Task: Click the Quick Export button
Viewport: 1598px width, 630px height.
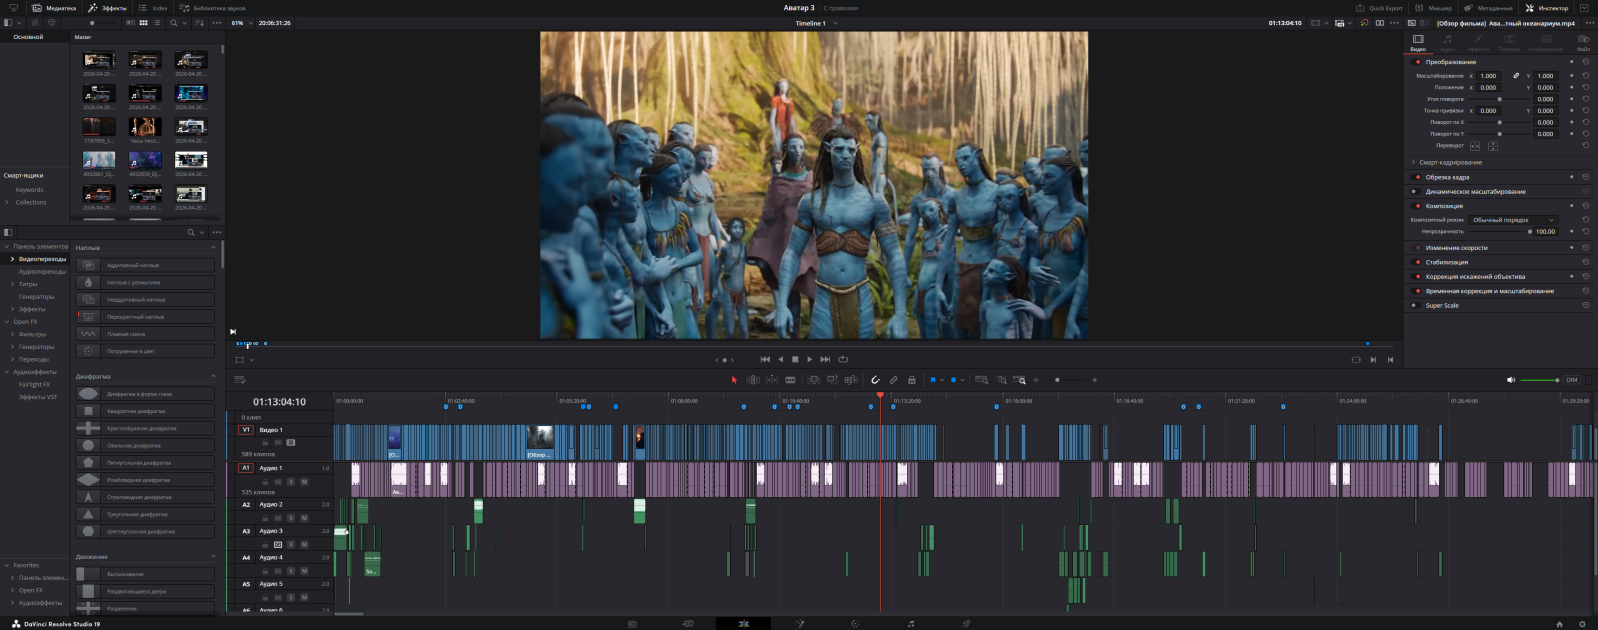Action: tap(1379, 8)
